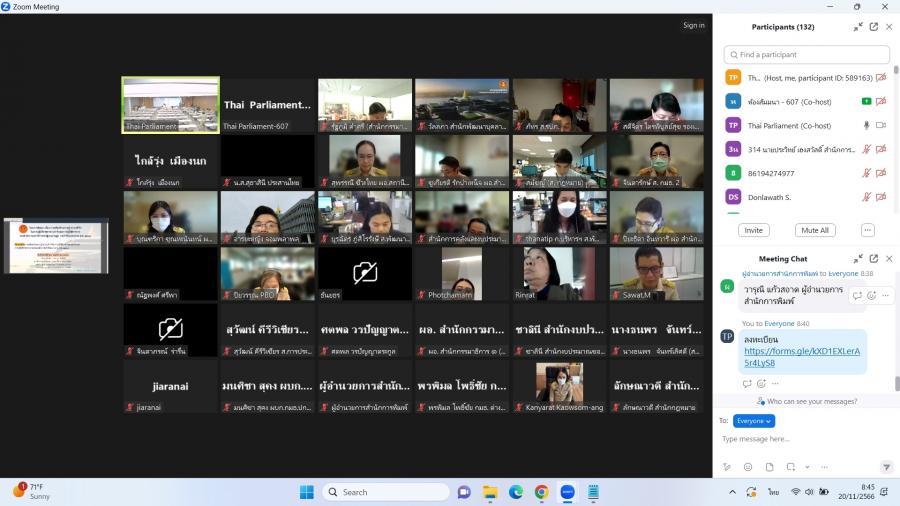
Task: Click the Meeting Chat scrollbar
Action: [x=896, y=384]
